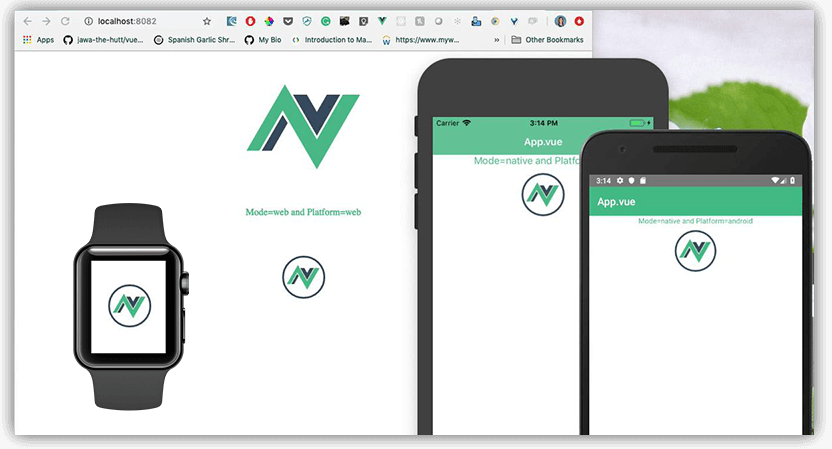This screenshot has width=832, height=449.
Task: Tap the App.vue header on Android phone
Action: point(616,201)
